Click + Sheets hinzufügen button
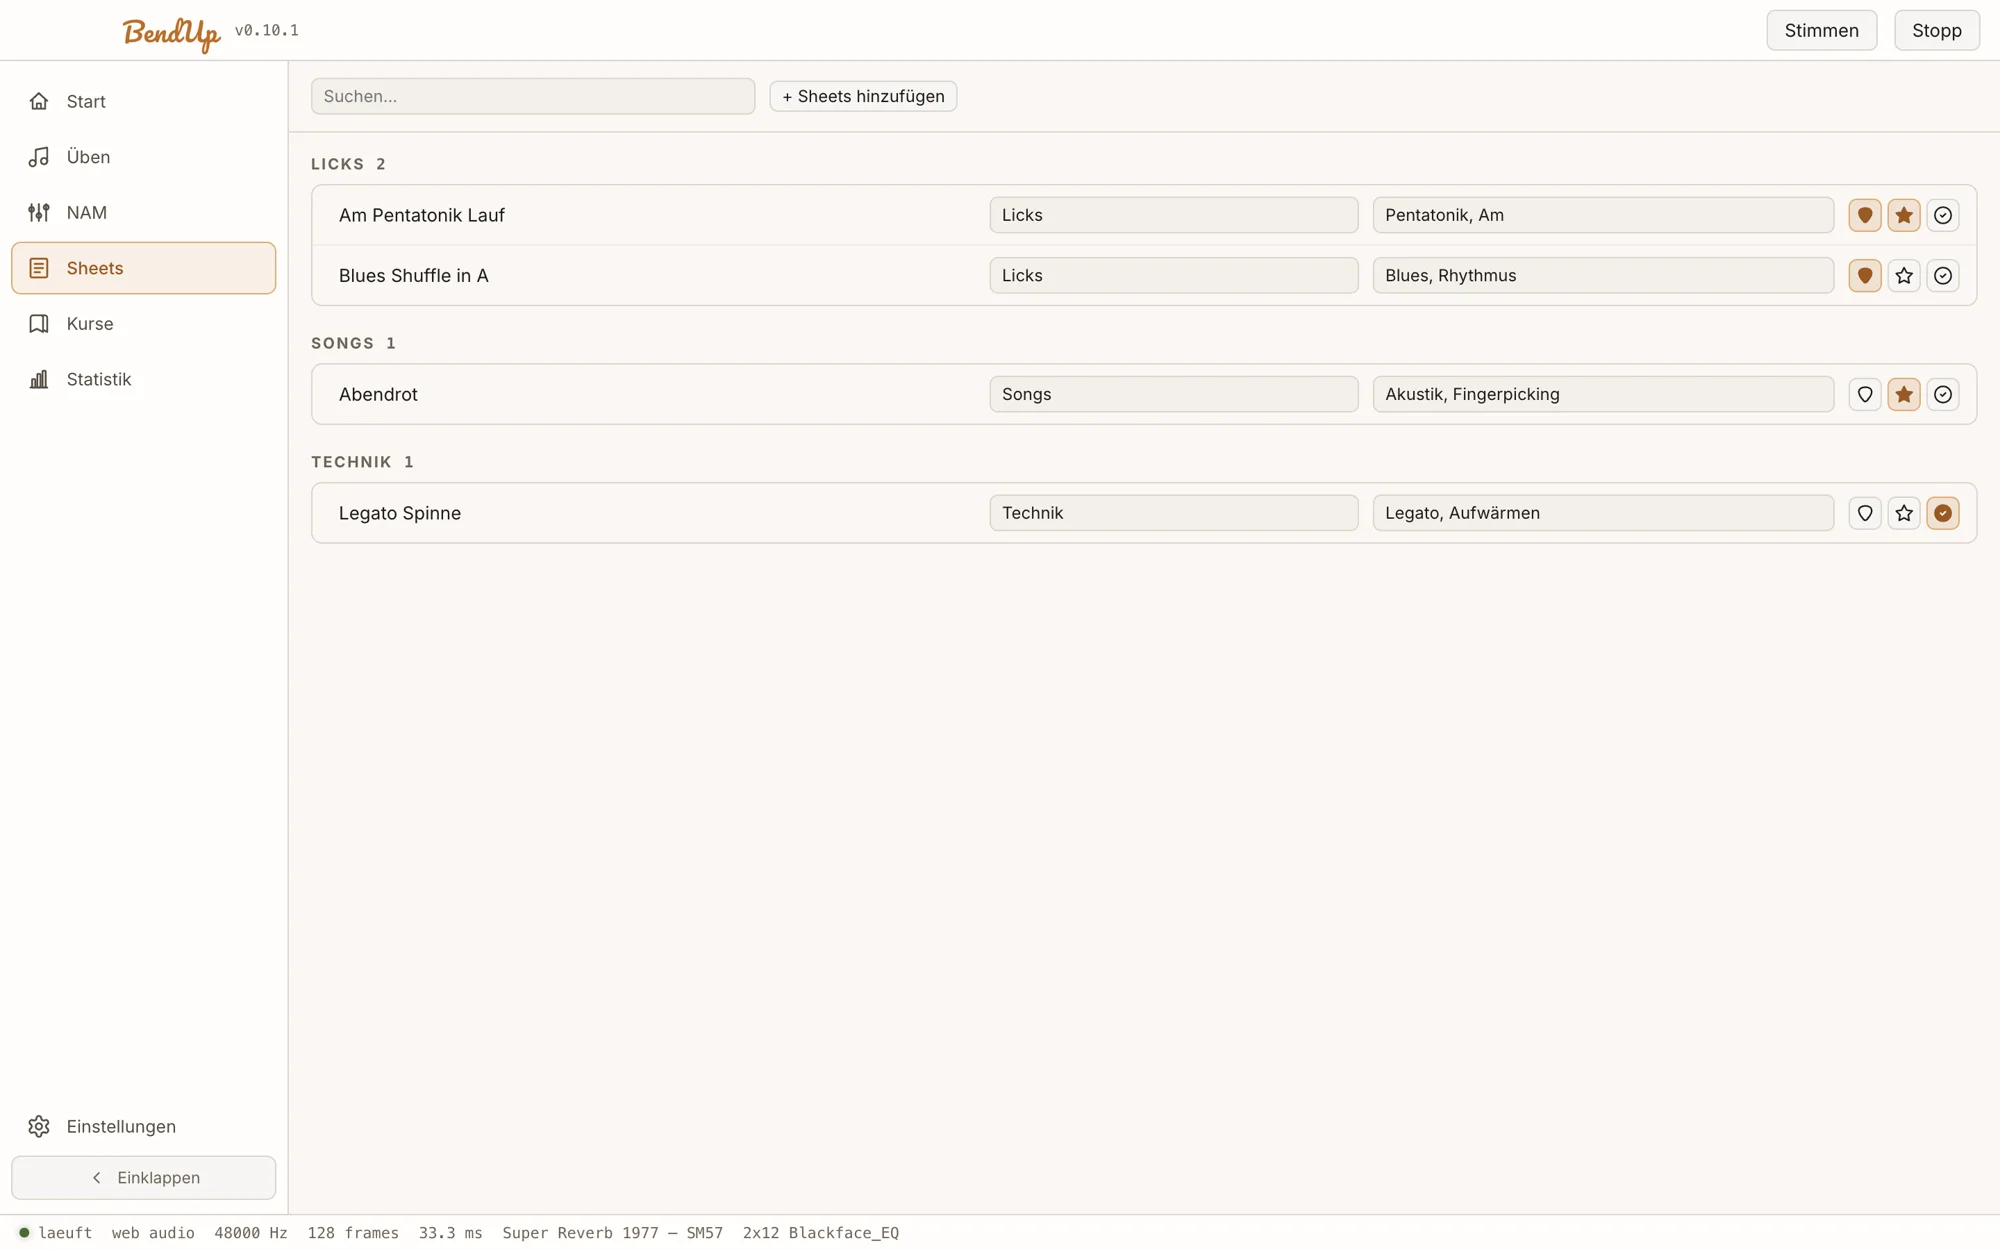The width and height of the screenshot is (2000, 1250). (x=863, y=96)
